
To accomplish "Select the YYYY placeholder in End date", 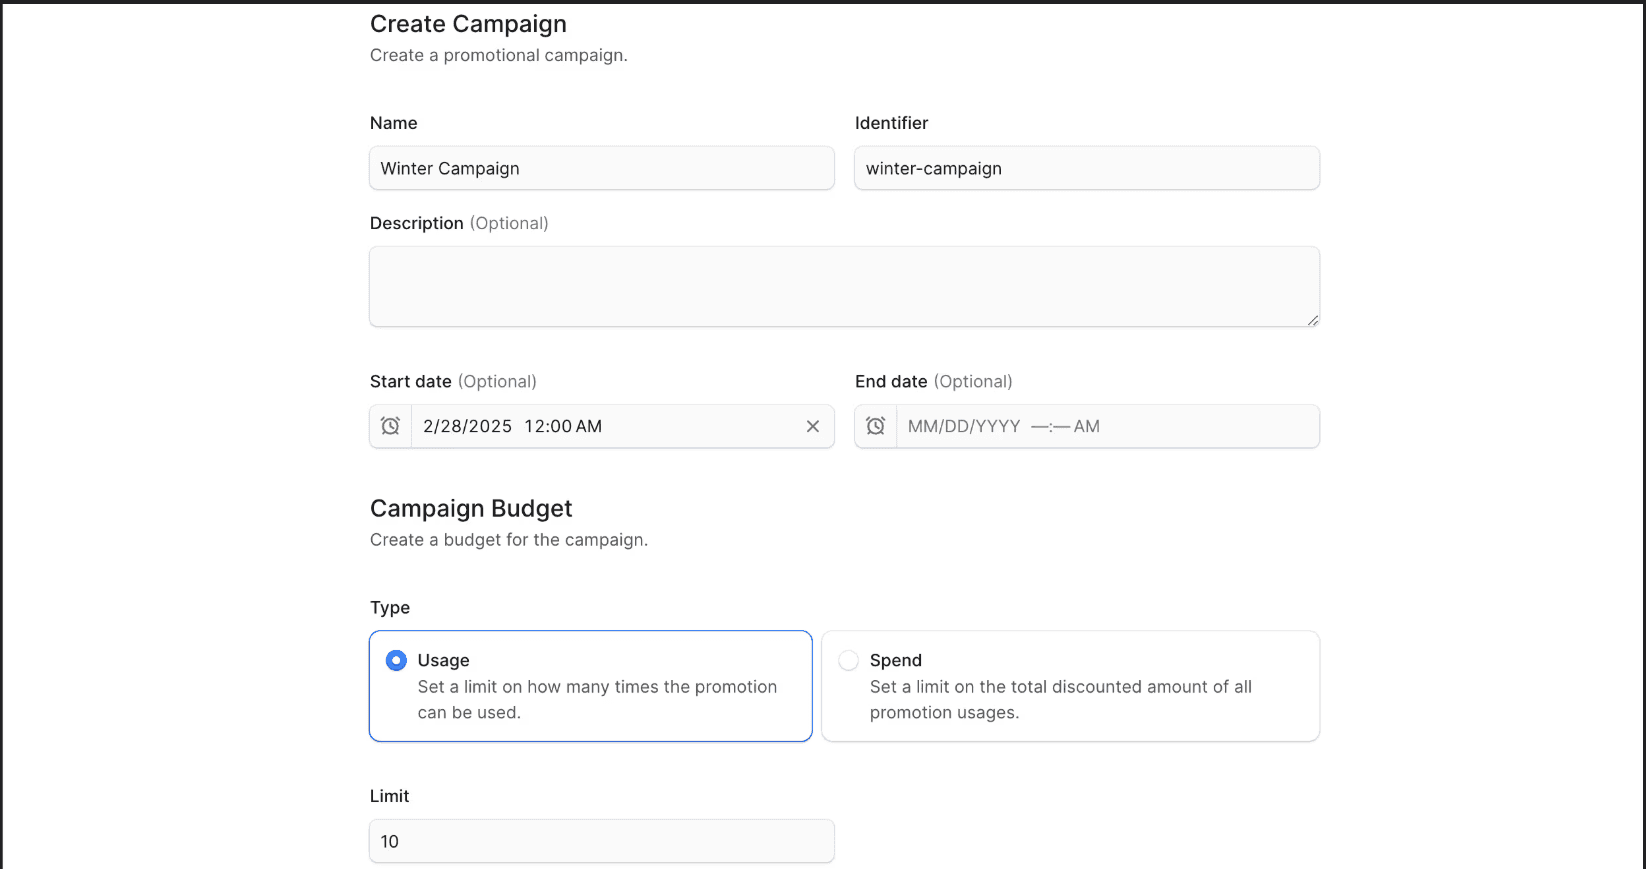I will (997, 426).
